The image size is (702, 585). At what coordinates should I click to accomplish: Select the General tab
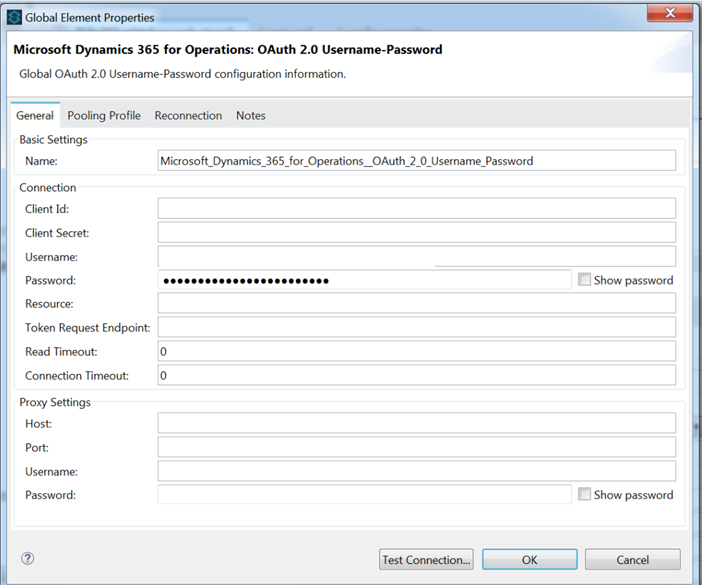35,116
